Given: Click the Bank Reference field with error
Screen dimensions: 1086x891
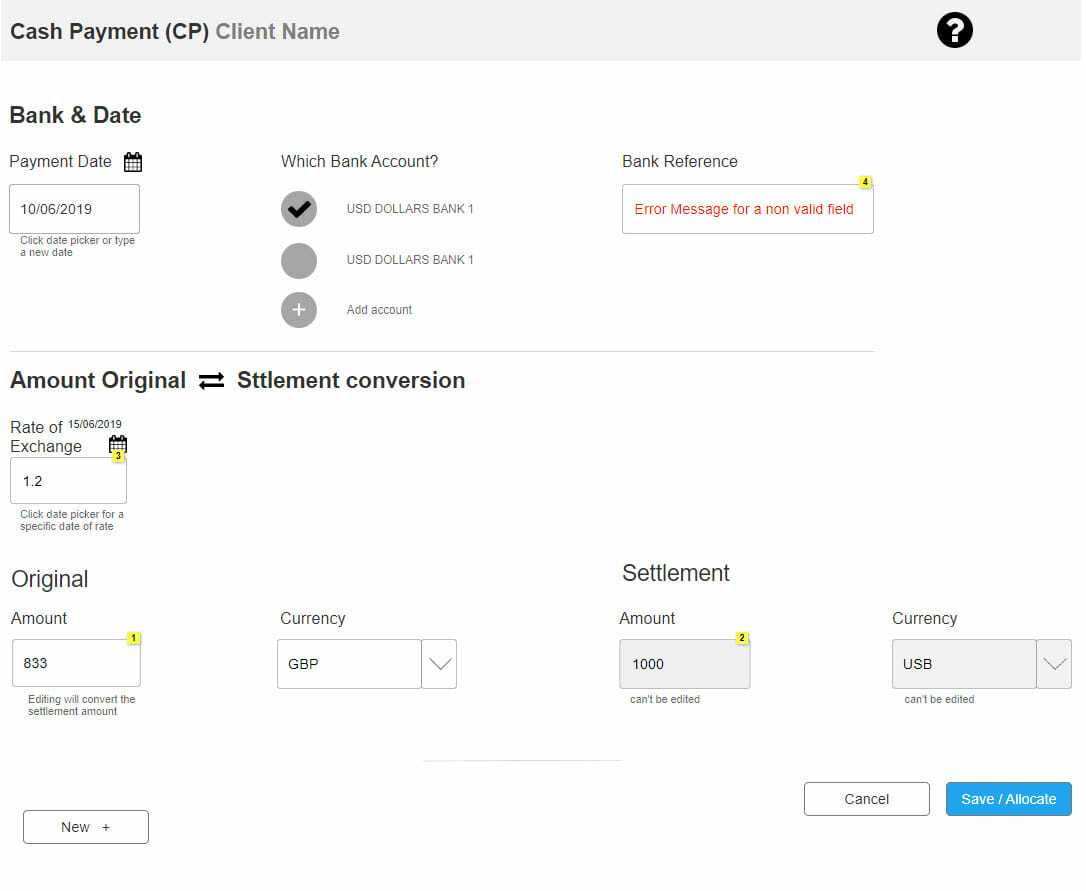Looking at the screenshot, I should click(x=747, y=209).
